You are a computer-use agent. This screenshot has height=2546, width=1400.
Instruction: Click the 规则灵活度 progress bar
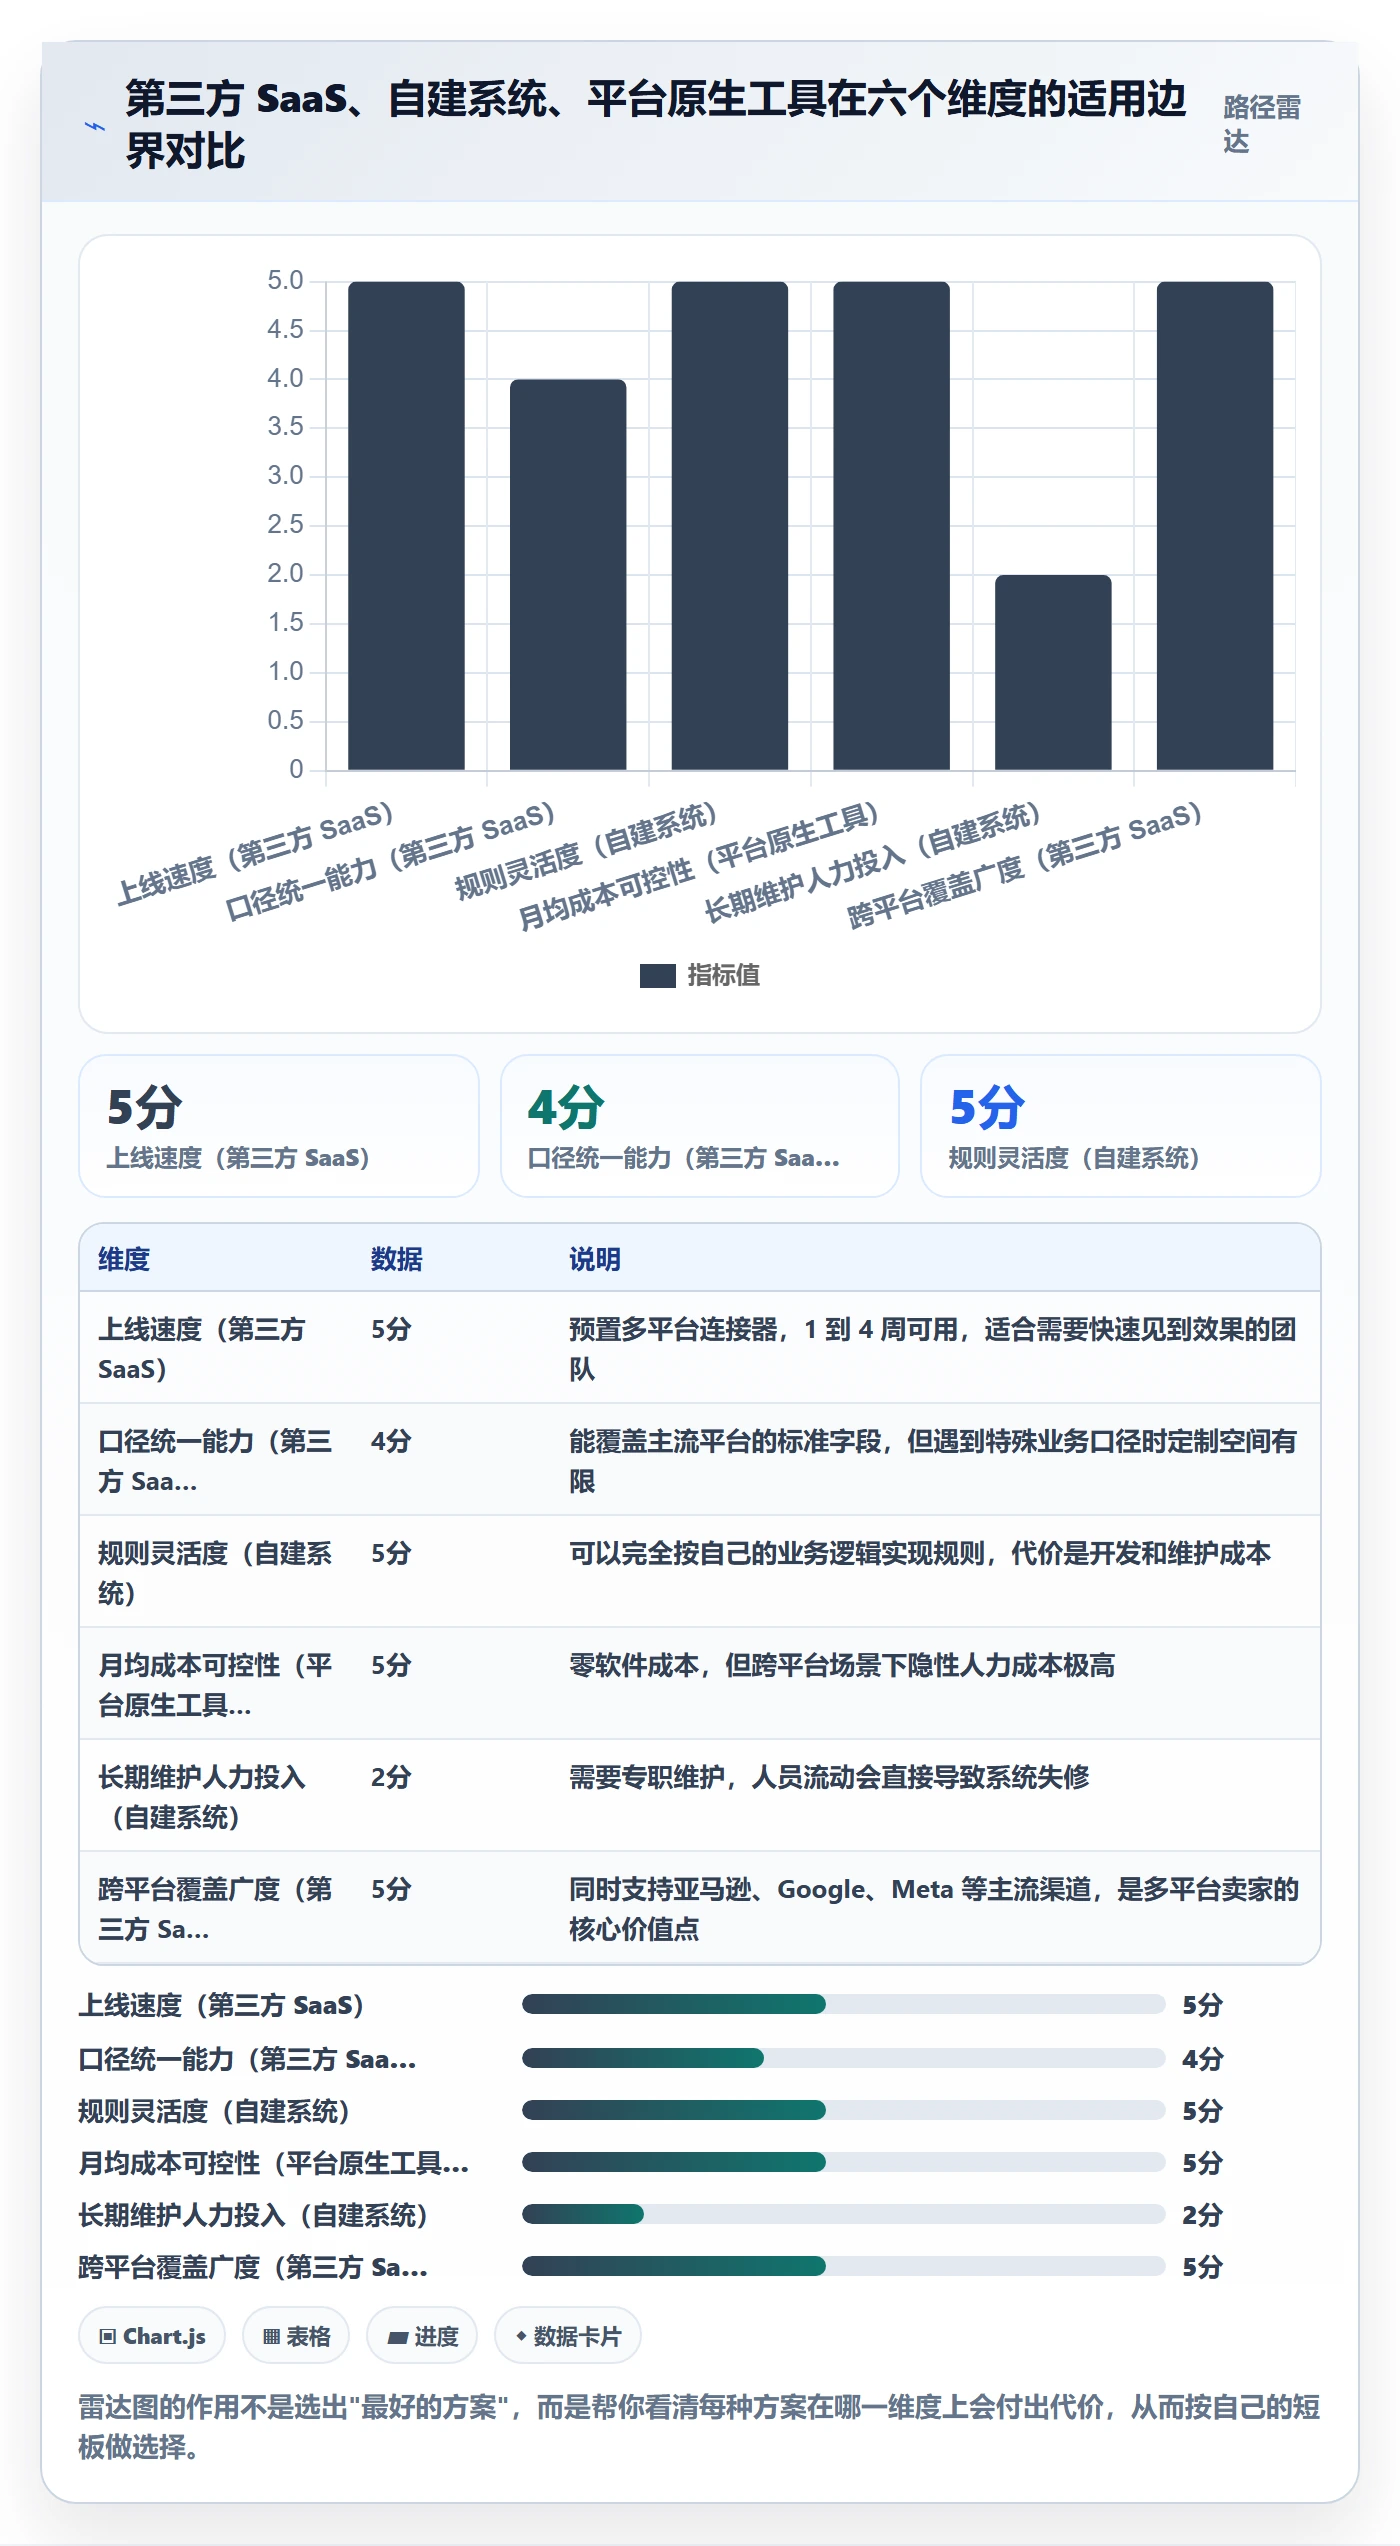[x=844, y=2110]
